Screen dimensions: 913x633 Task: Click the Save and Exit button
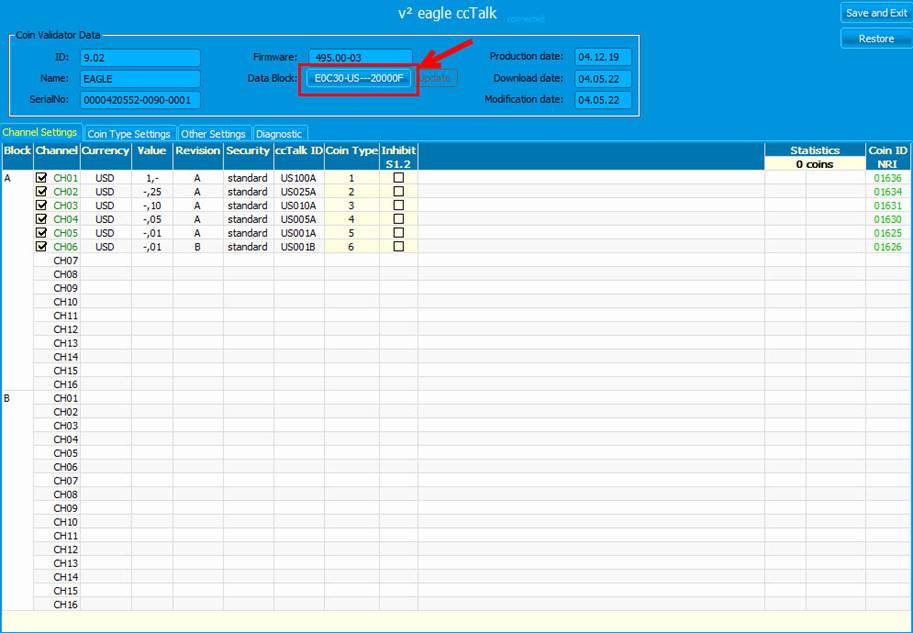[x=876, y=13]
